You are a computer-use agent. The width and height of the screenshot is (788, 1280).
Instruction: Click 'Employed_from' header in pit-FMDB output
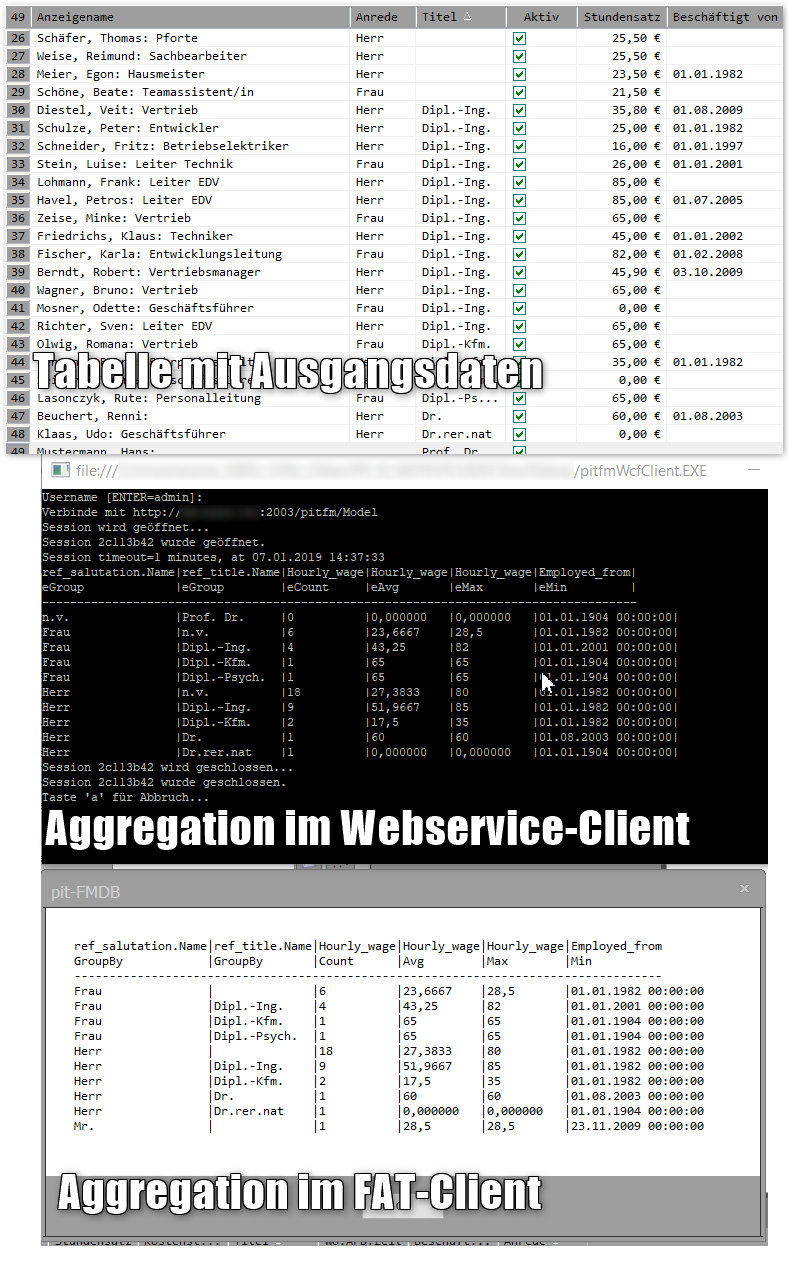(x=616, y=946)
